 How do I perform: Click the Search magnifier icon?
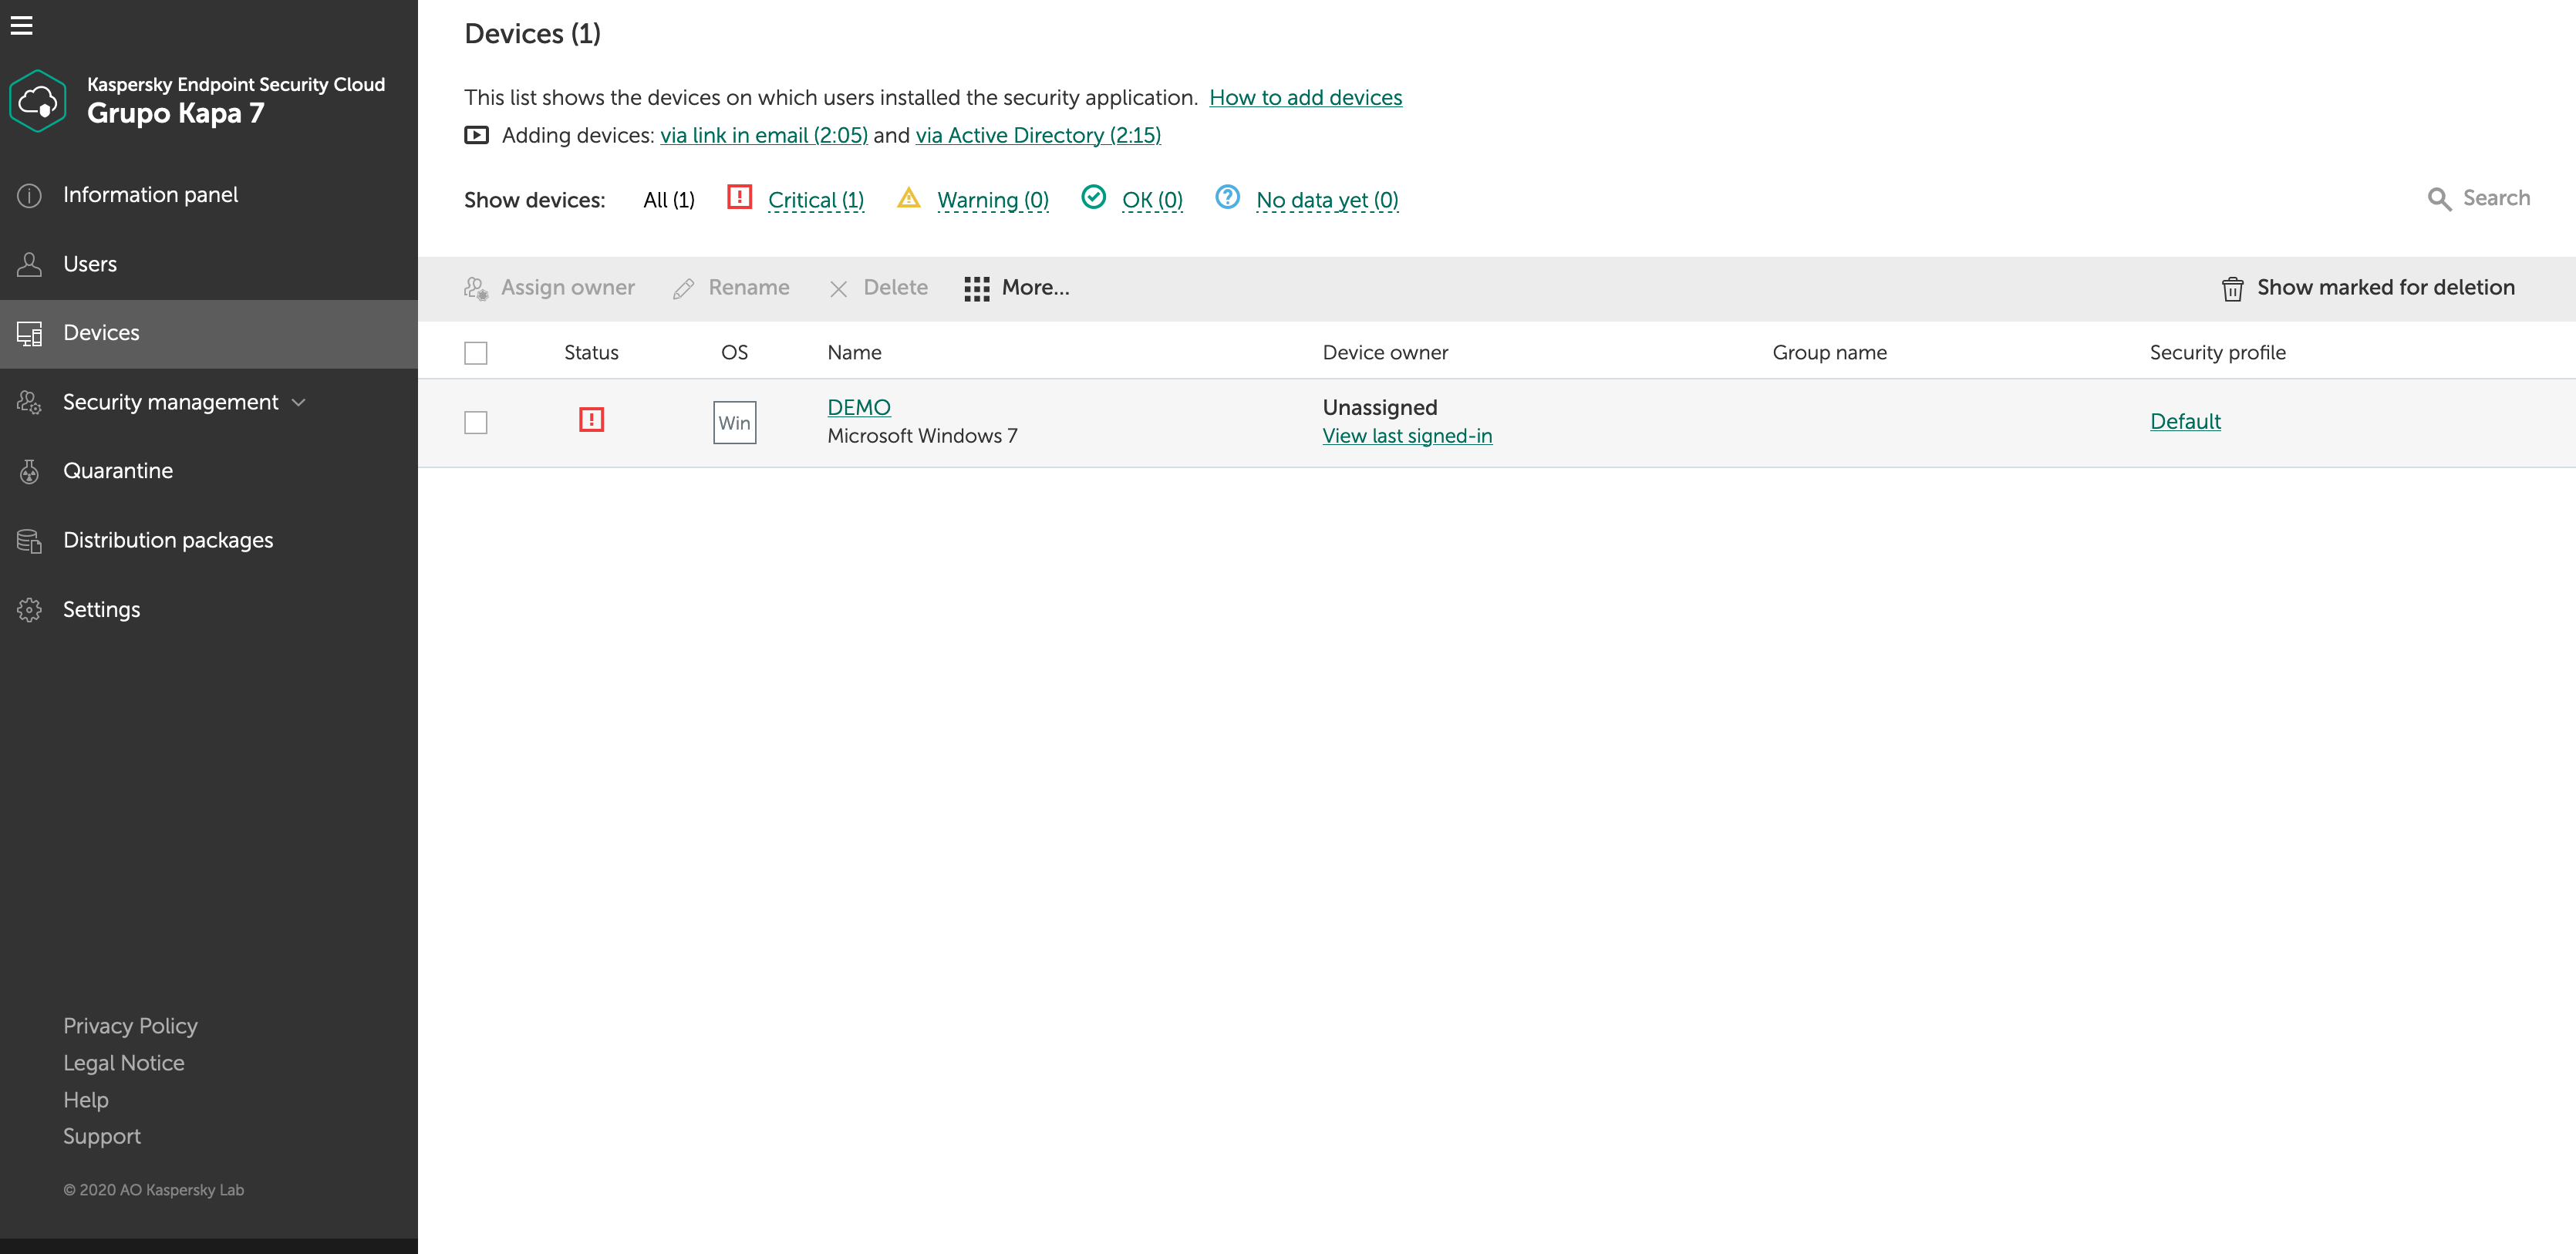pos(2439,199)
